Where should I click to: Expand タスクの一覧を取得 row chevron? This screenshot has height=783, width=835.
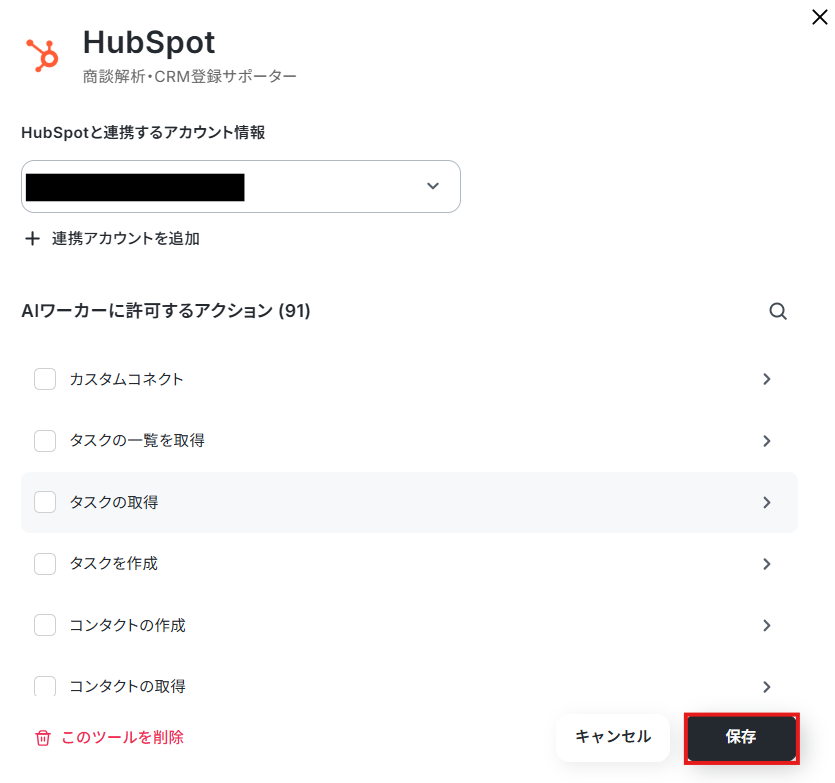point(766,441)
